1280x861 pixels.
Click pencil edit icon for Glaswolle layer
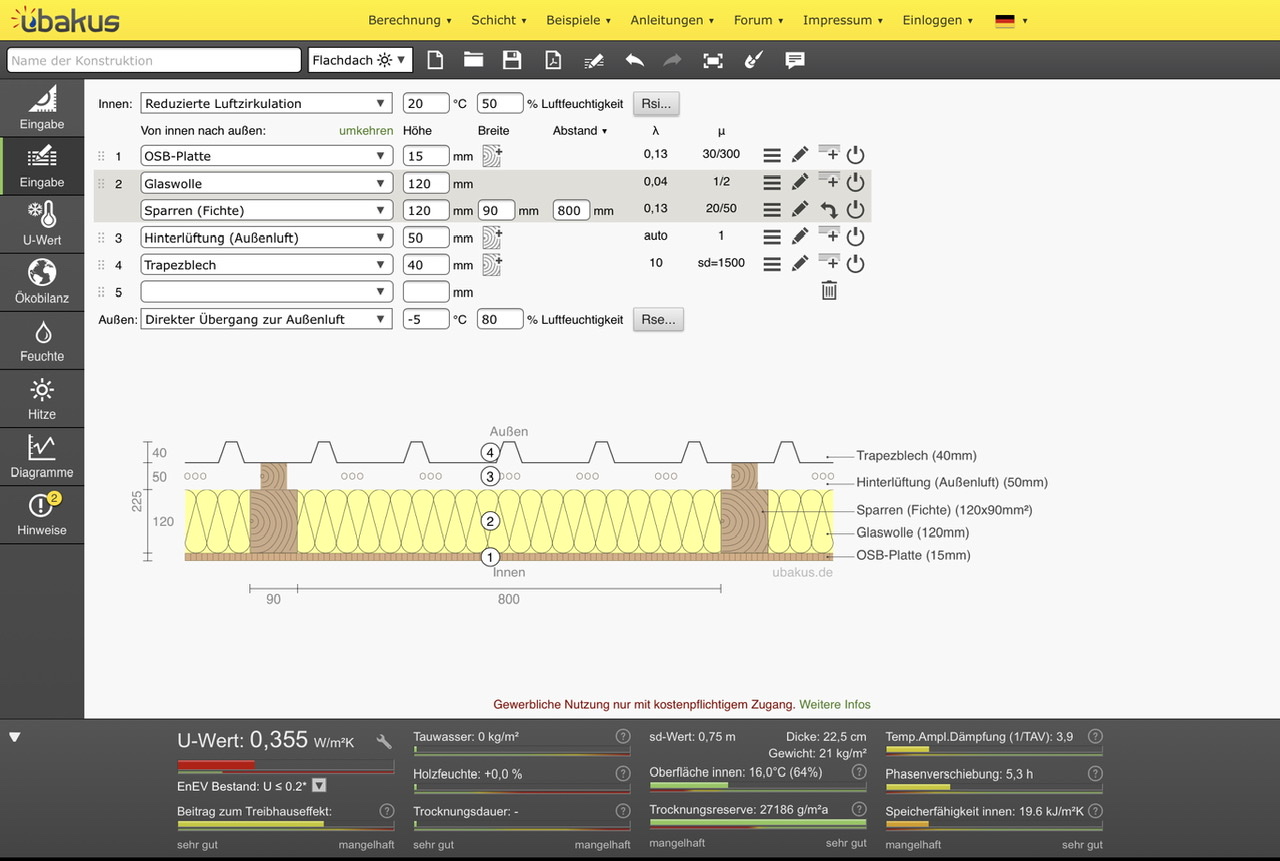click(800, 183)
